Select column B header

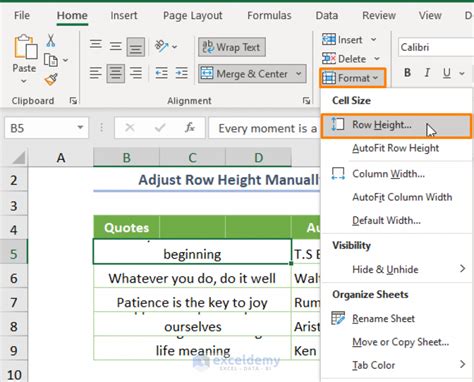pos(126,157)
